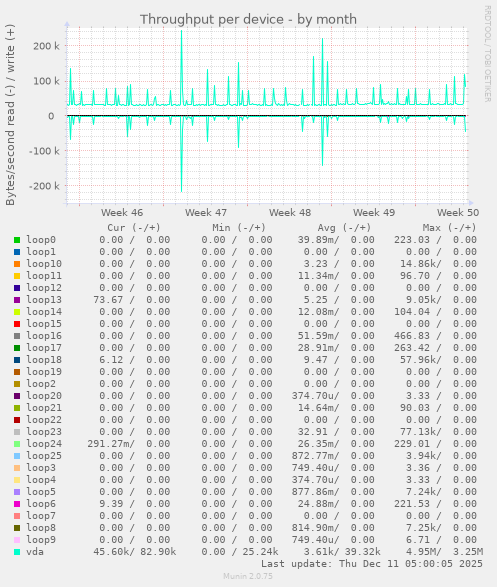Select the loop16 legend label
Viewport: 497px width, 587px height.
tap(44, 335)
